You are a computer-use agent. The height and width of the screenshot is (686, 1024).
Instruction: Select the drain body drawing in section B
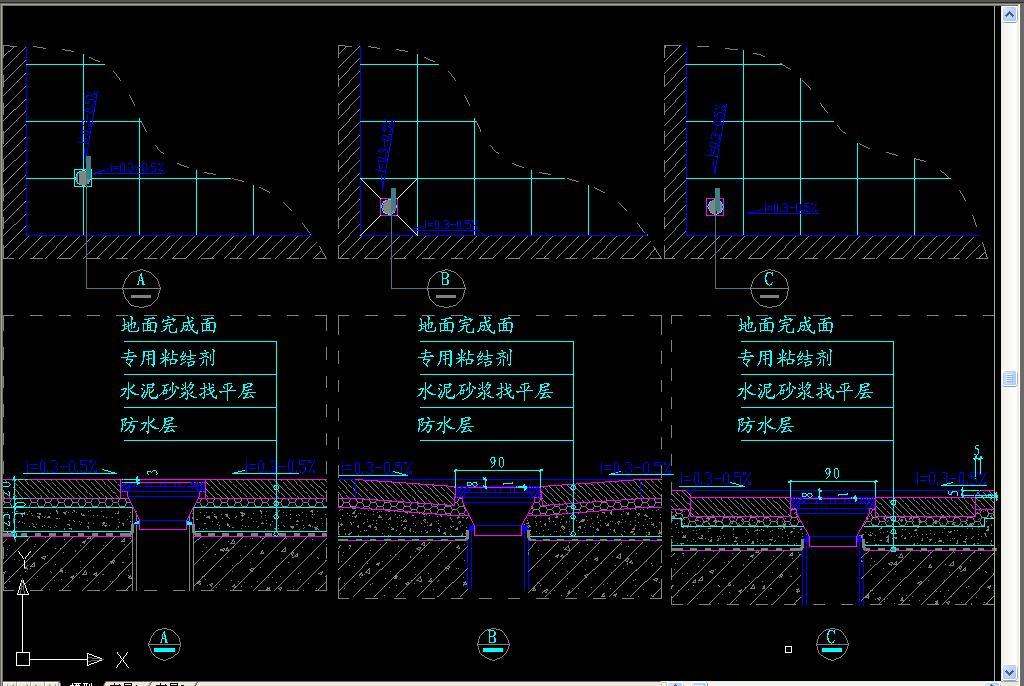coord(498,512)
